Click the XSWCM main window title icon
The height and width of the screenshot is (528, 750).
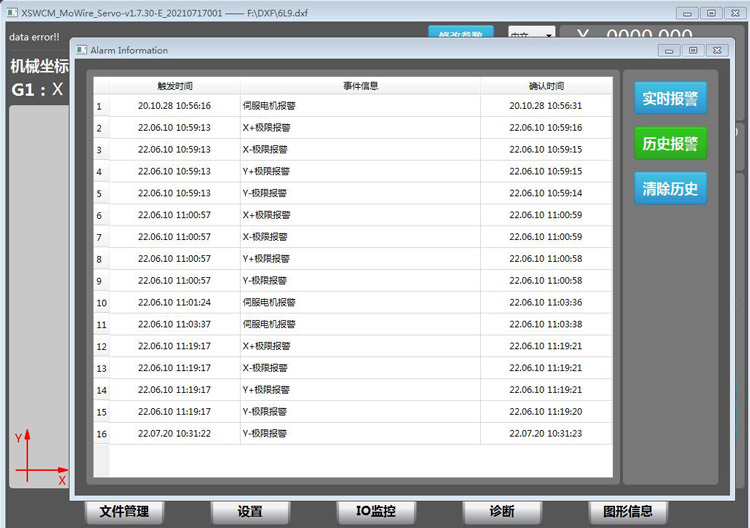(12, 12)
